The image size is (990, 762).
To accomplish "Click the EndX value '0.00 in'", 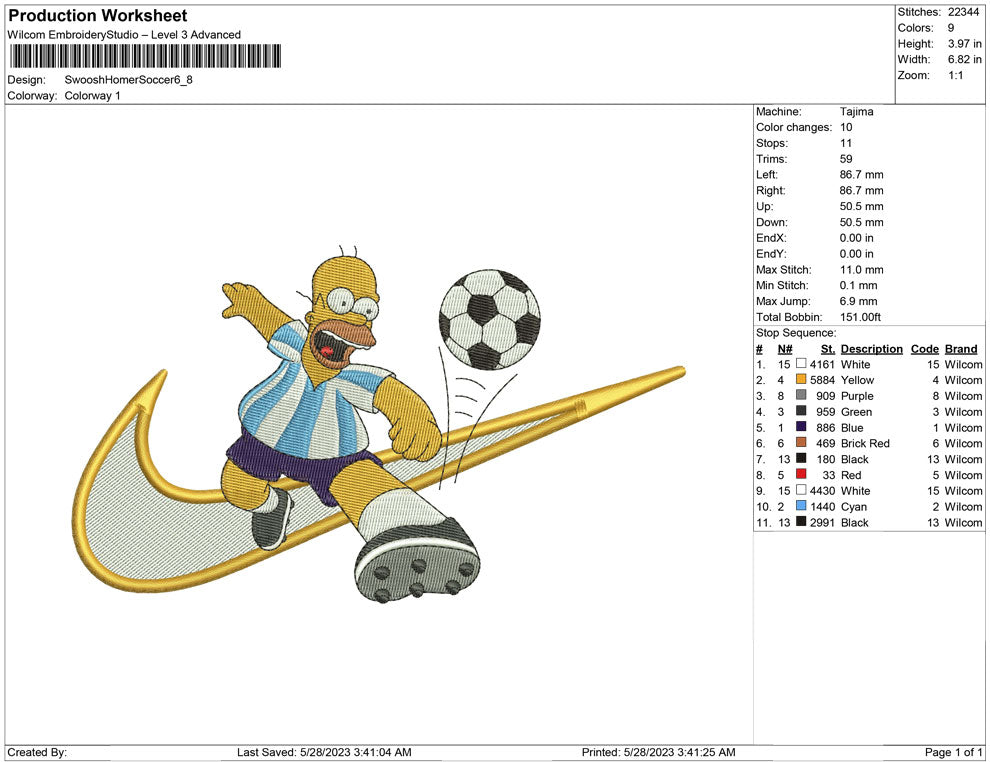I will pos(857,238).
